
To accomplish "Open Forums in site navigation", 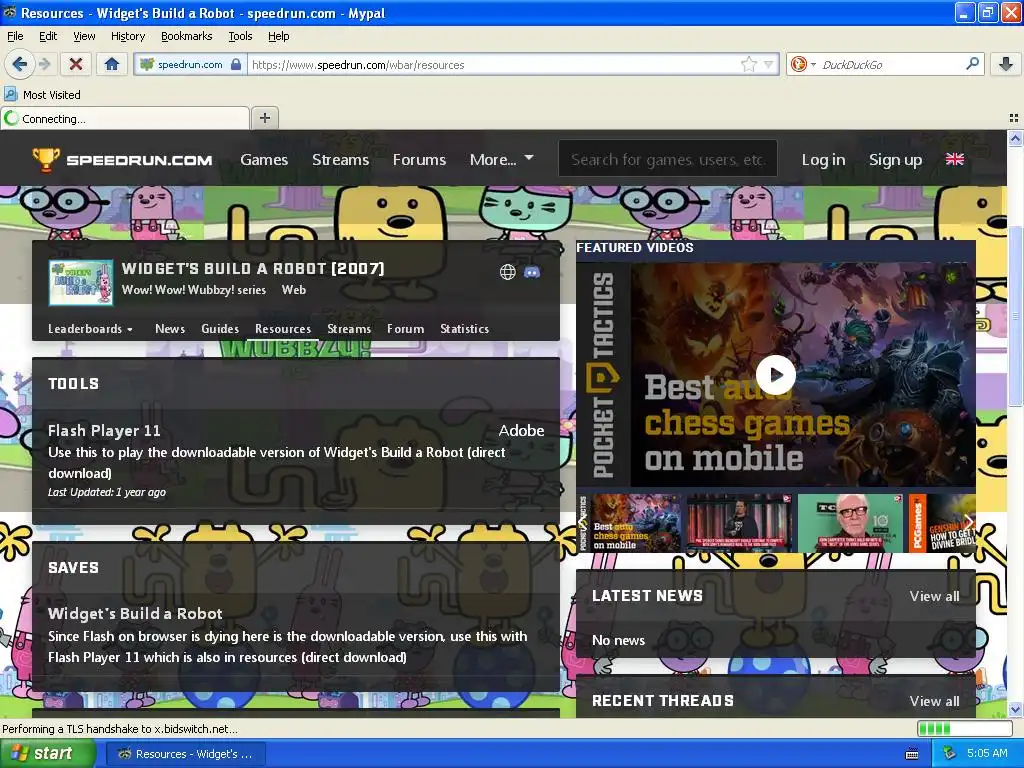I will point(419,159).
